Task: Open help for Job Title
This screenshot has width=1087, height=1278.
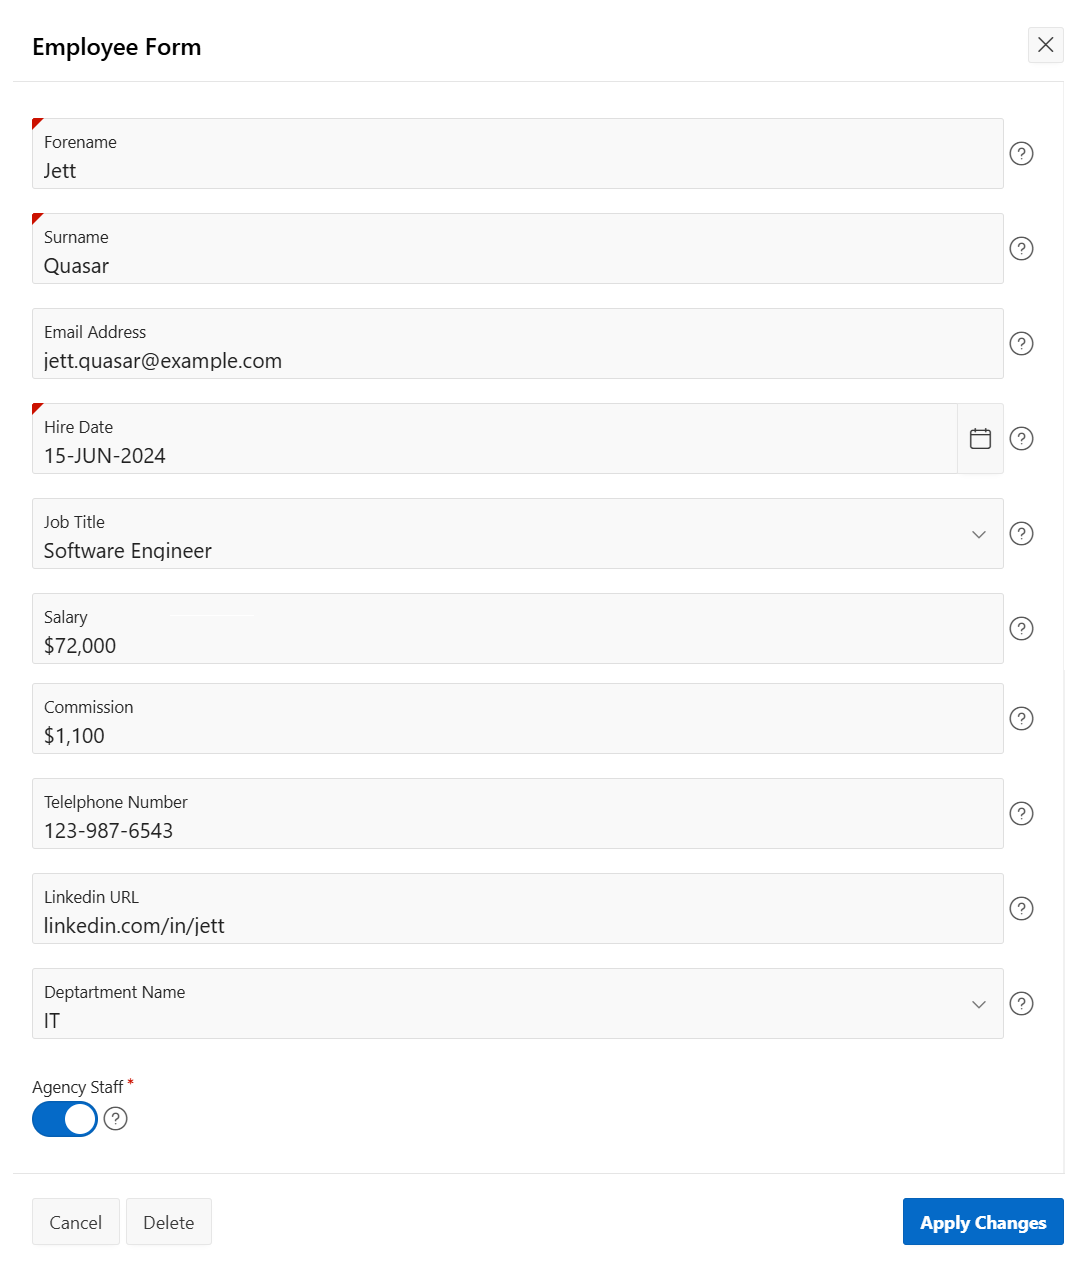Action: [1021, 533]
